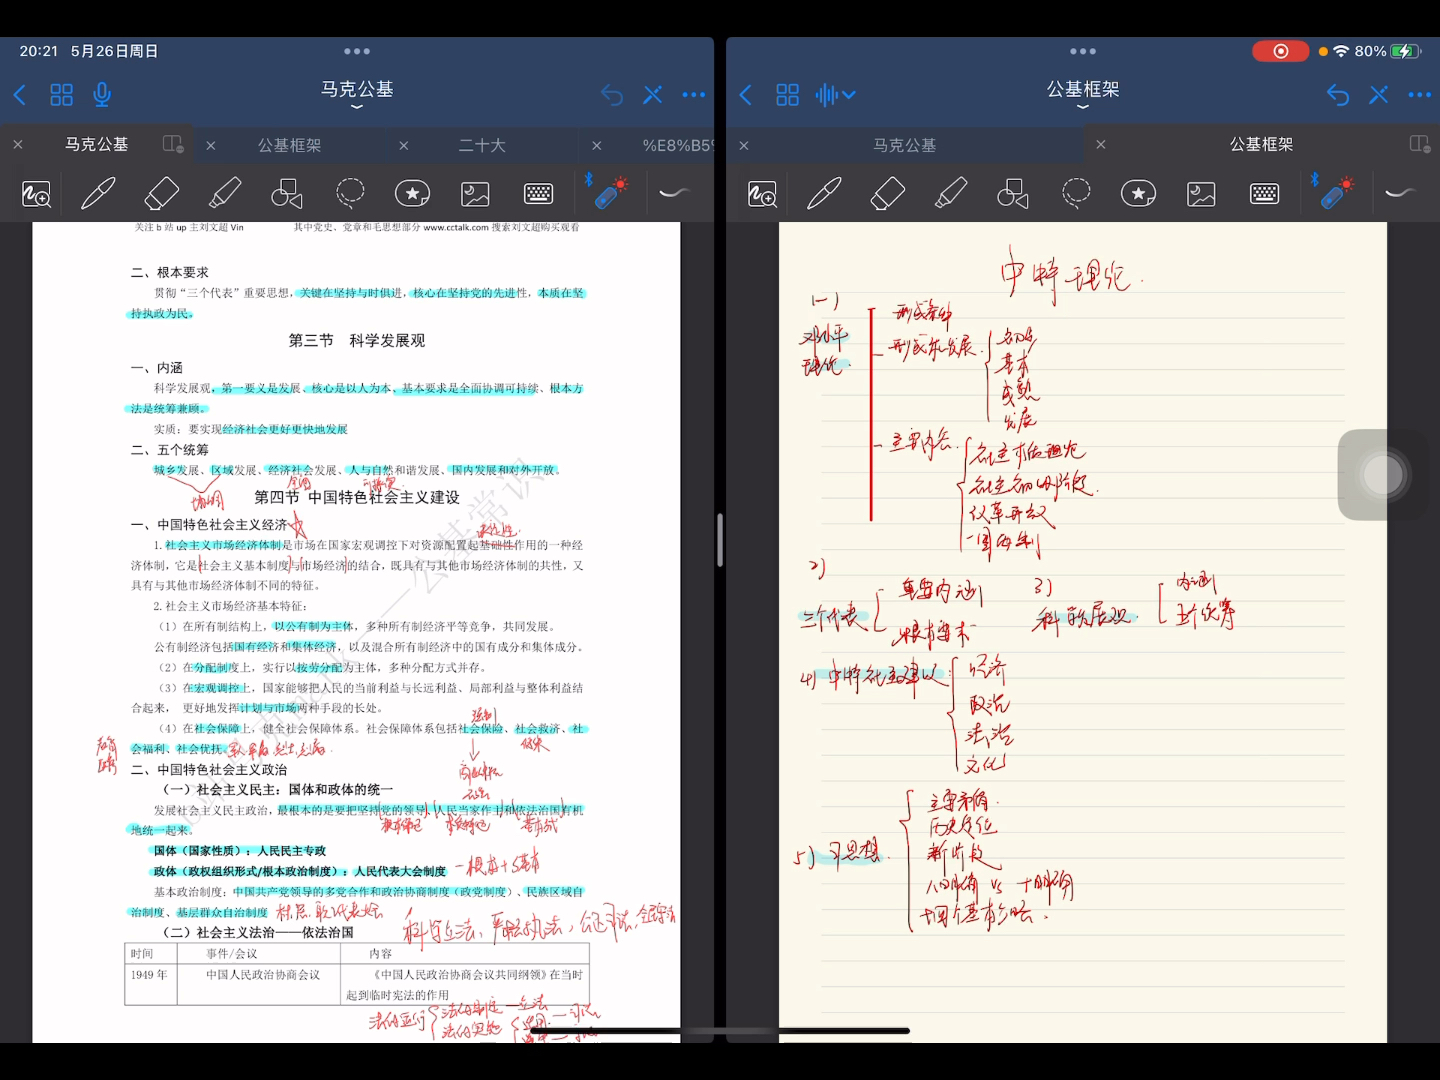Go back in the right 公基框架 window
Screen dimensions: 1440x1080
click(746, 95)
